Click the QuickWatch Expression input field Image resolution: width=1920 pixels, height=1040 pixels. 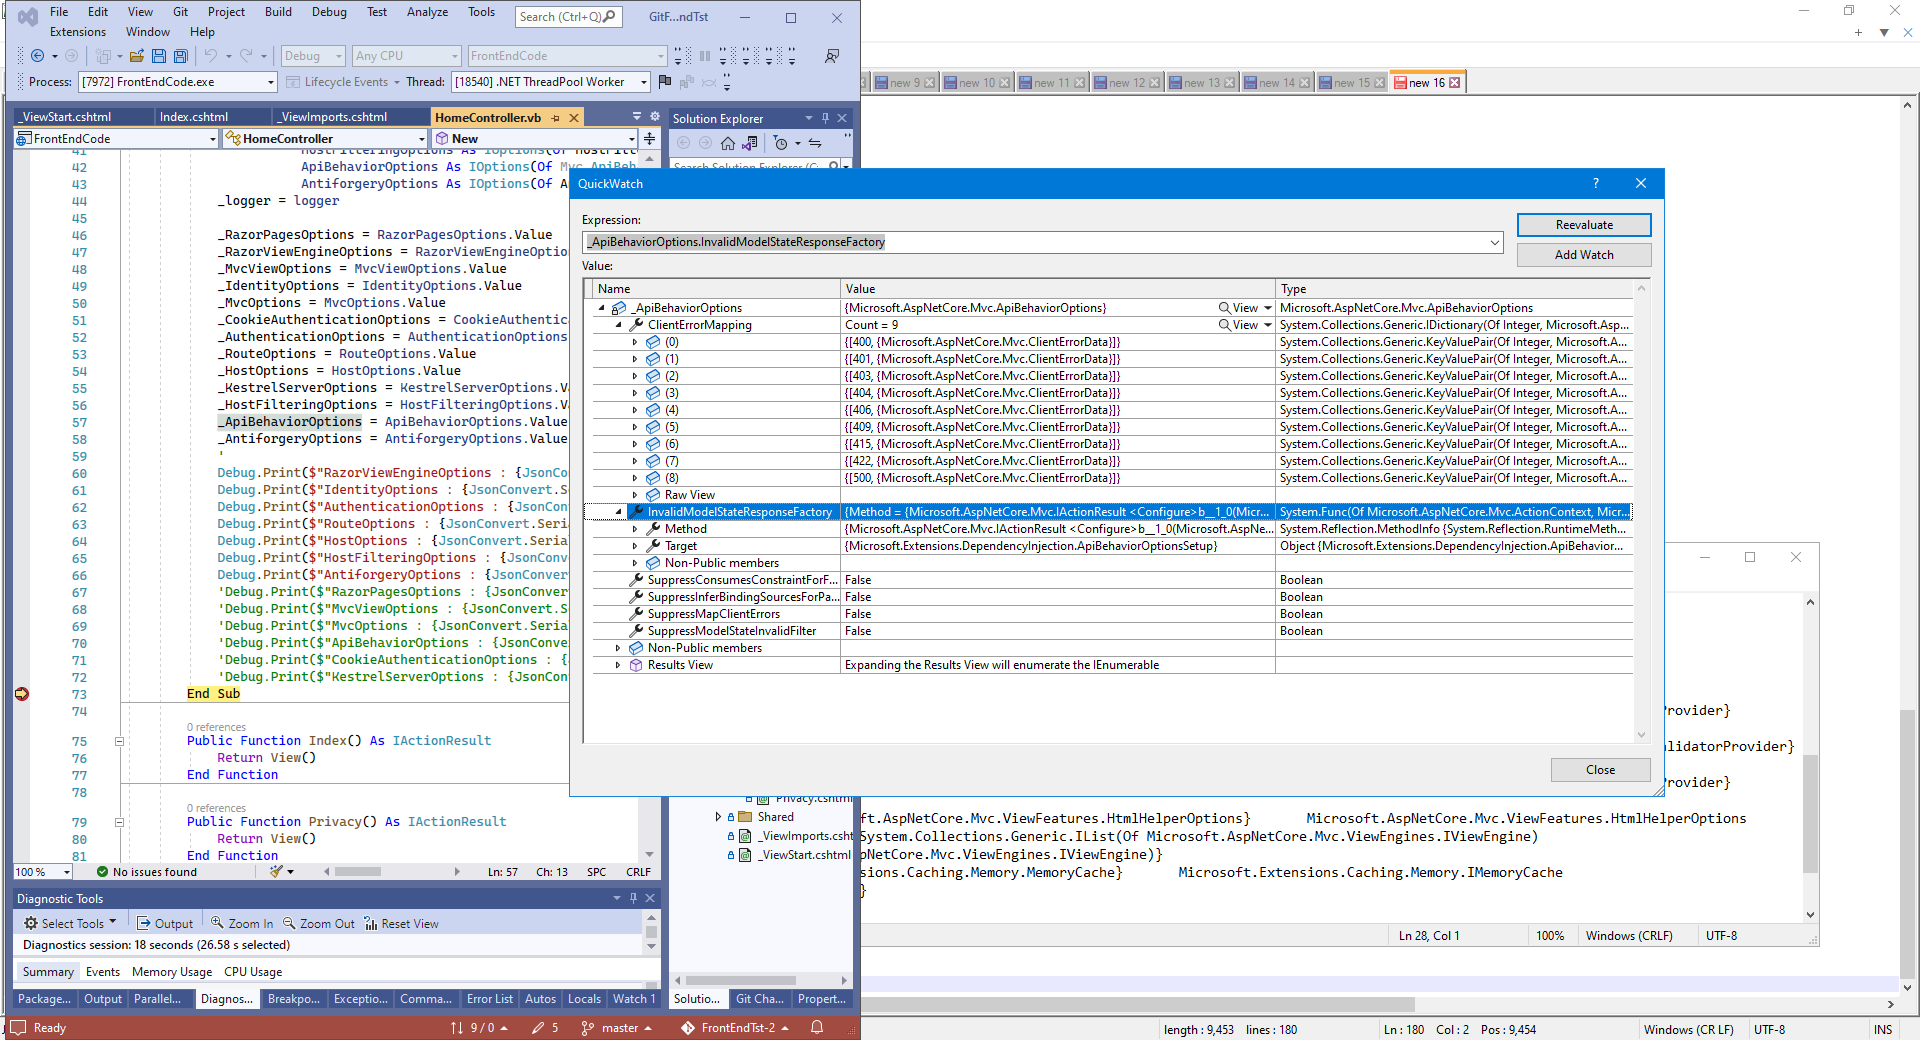click(x=1035, y=242)
